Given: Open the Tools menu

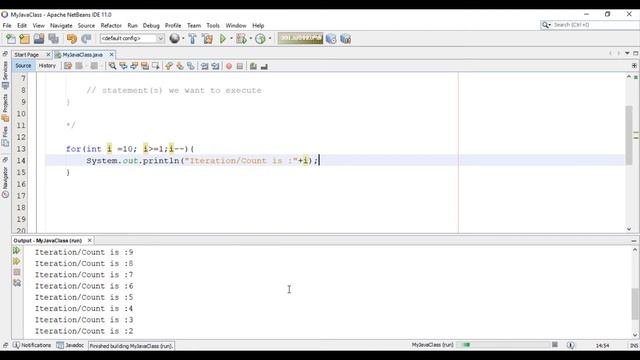Looking at the screenshot, I should point(213,25).
